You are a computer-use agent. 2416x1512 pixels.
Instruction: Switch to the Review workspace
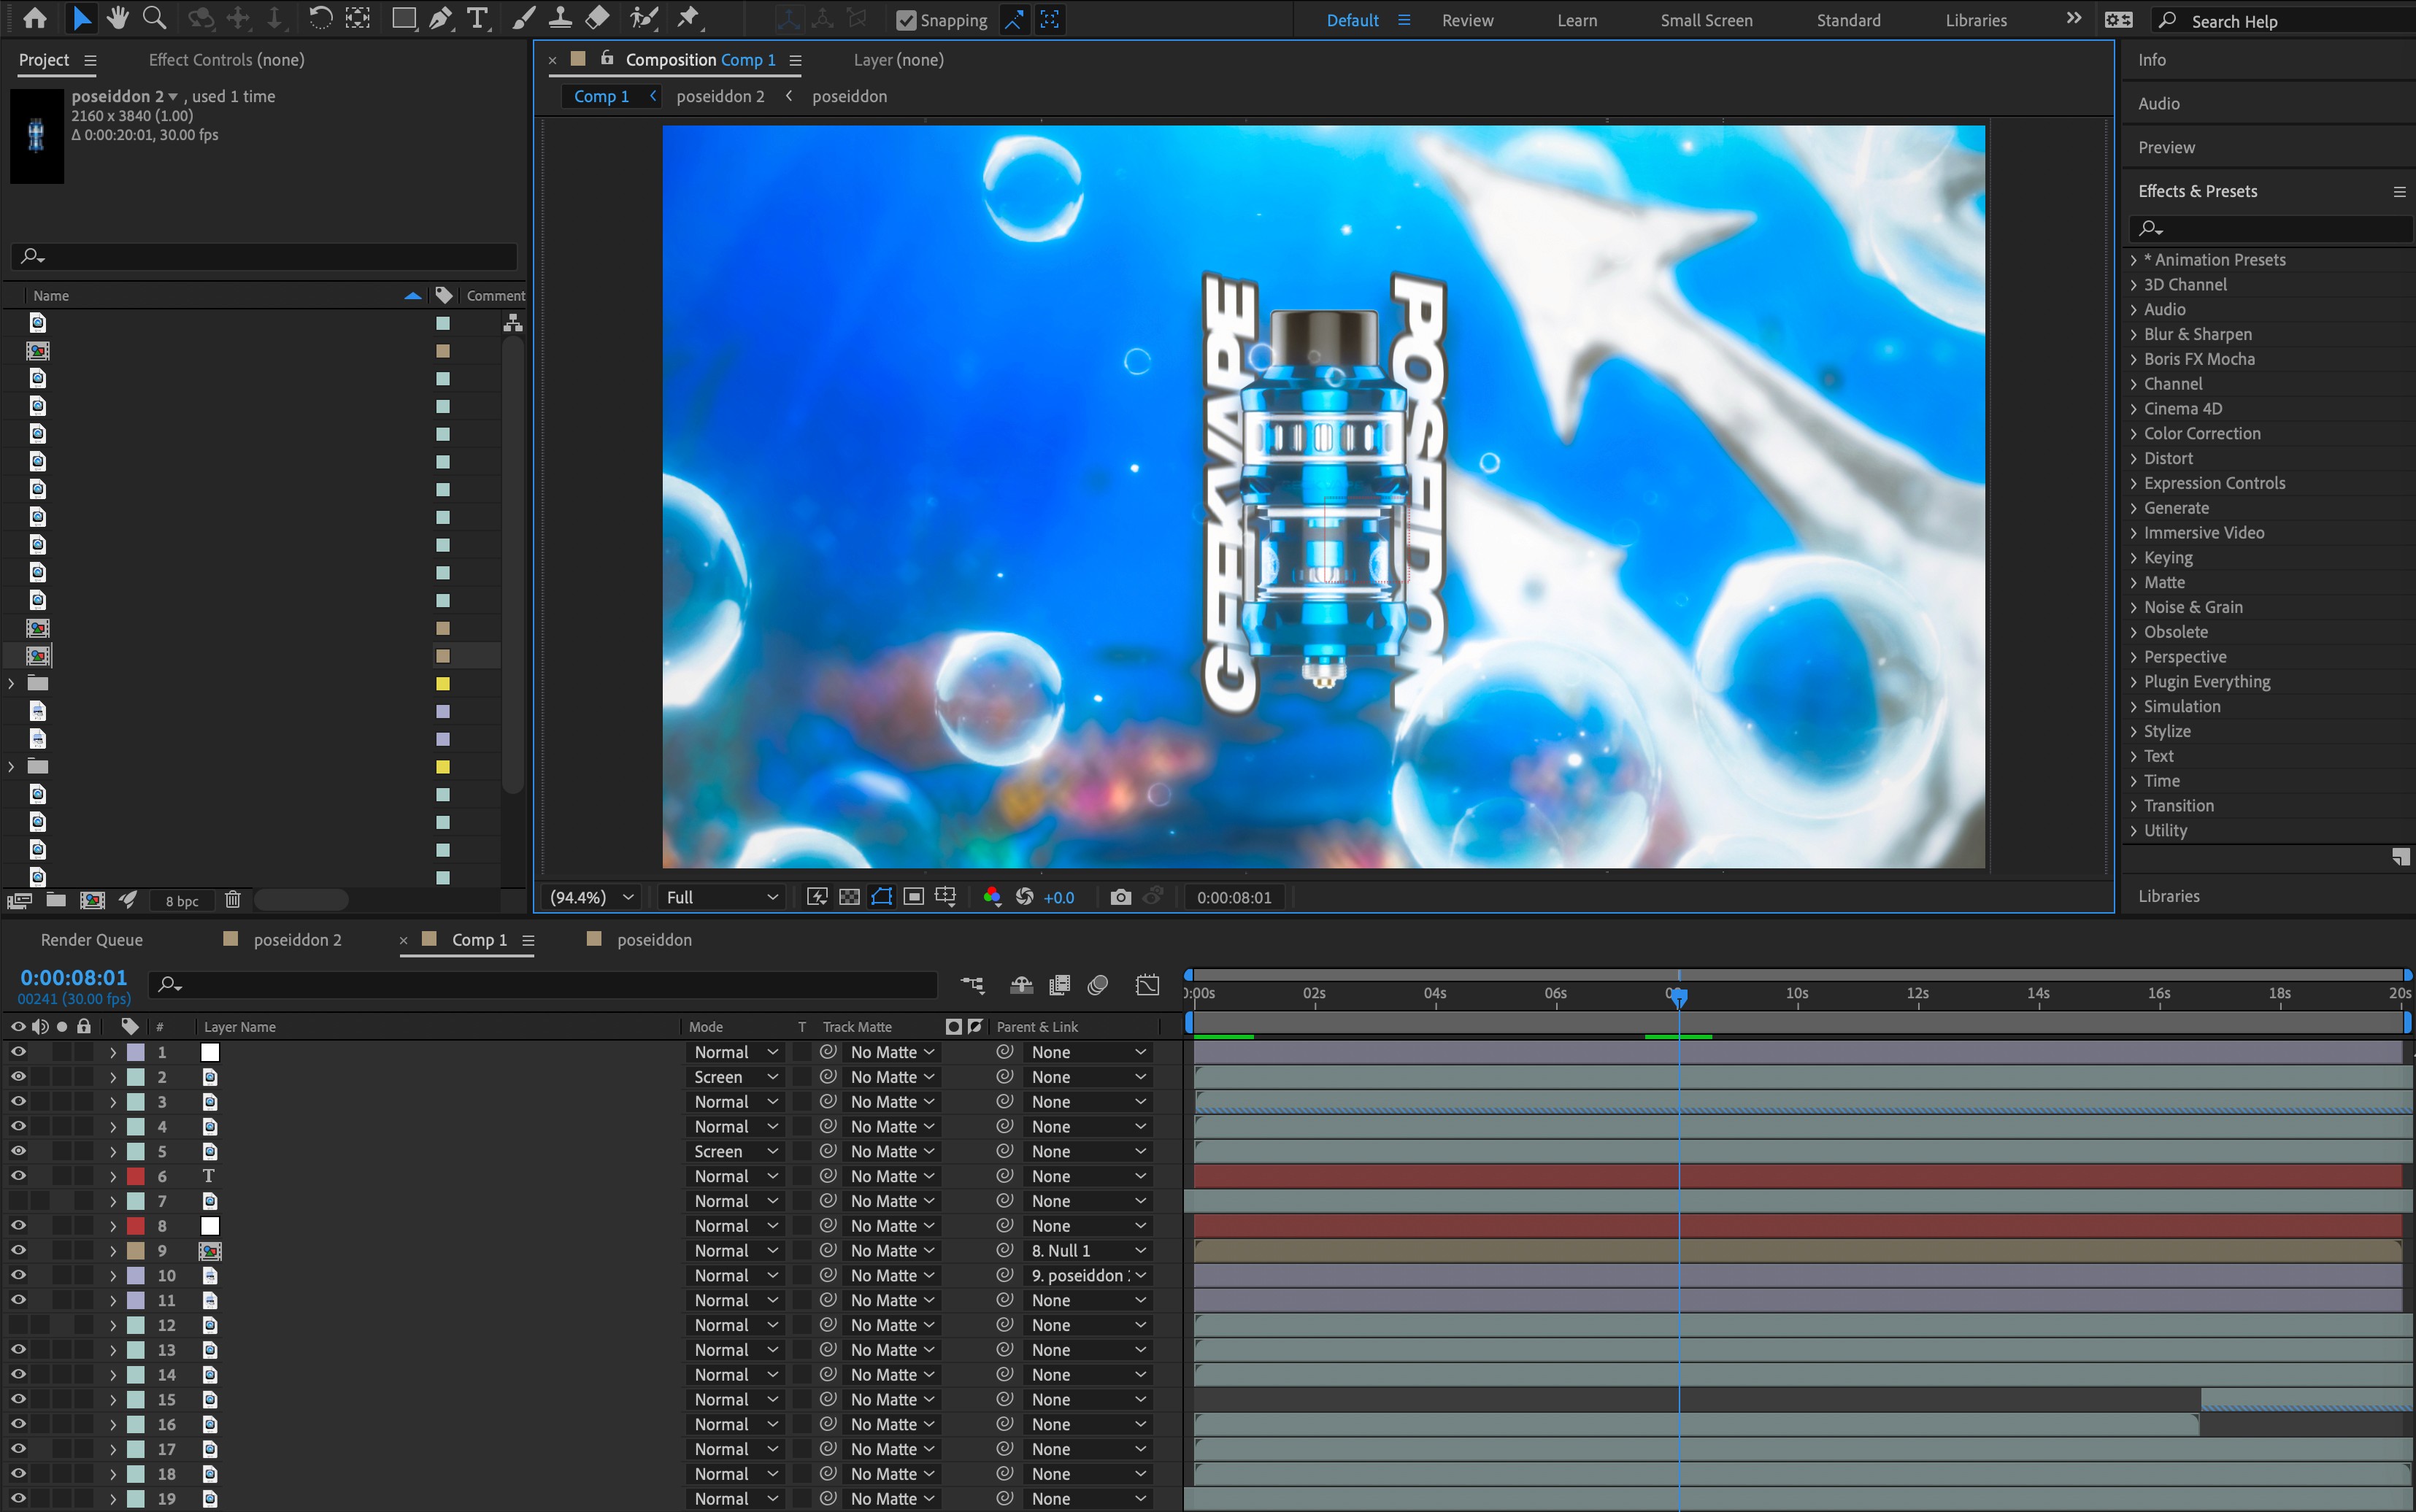[x=1467, y=20]
